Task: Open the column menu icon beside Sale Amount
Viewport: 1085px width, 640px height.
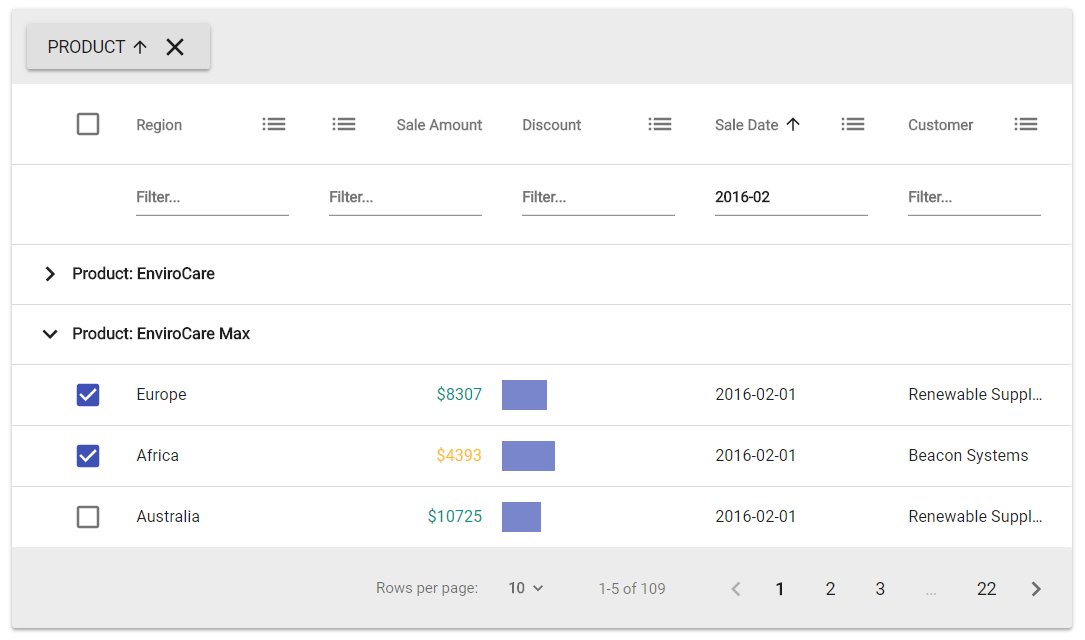Action: tap(344, 125)
